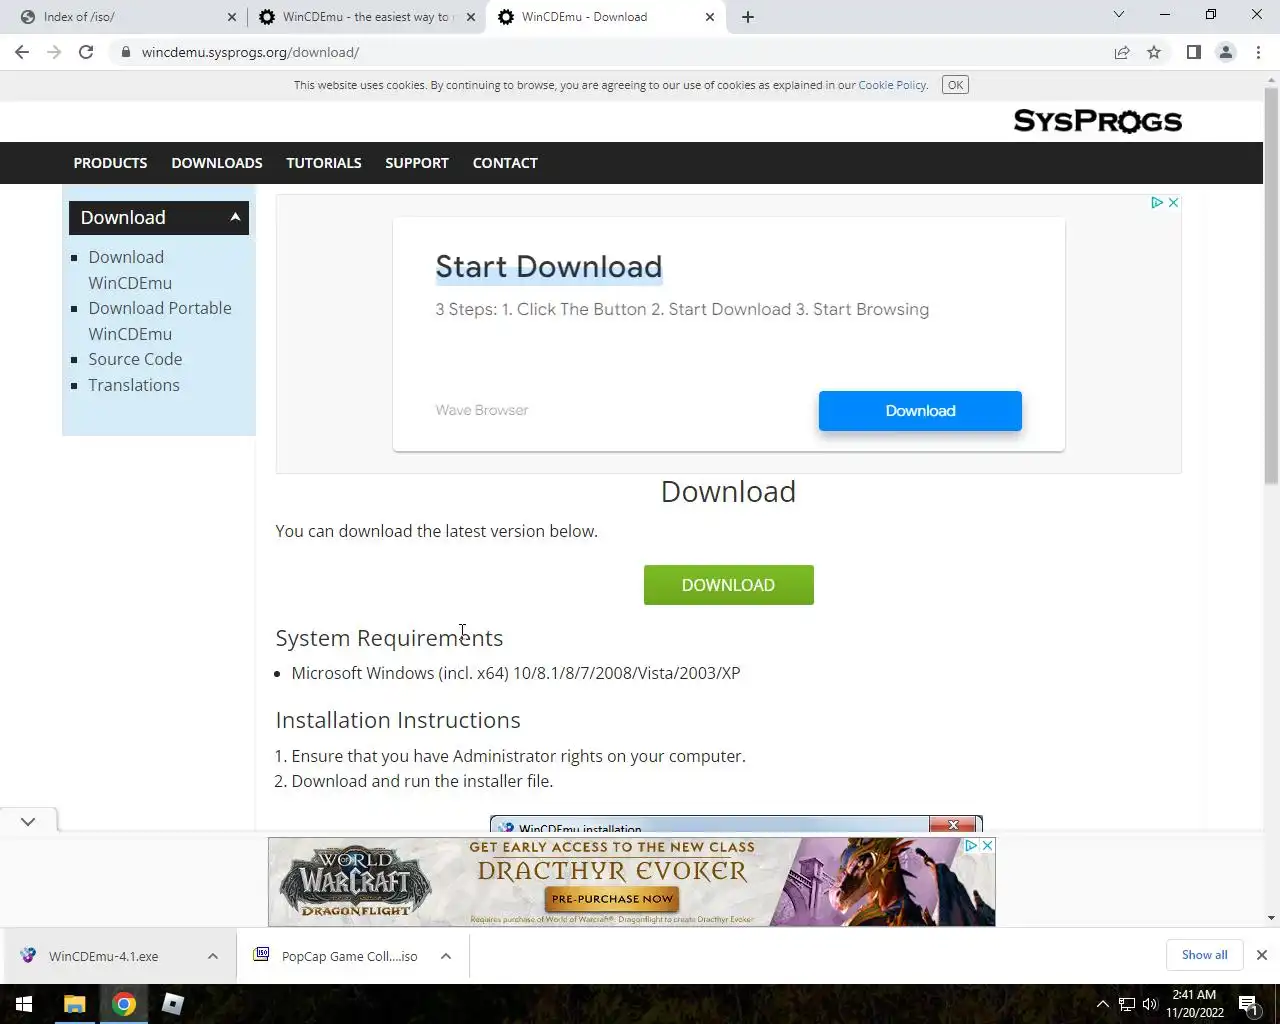Expand options for WinCDEmu-4.1.exe download
The width and height of the screenshot is (1280, 1024).
point(213,956)
